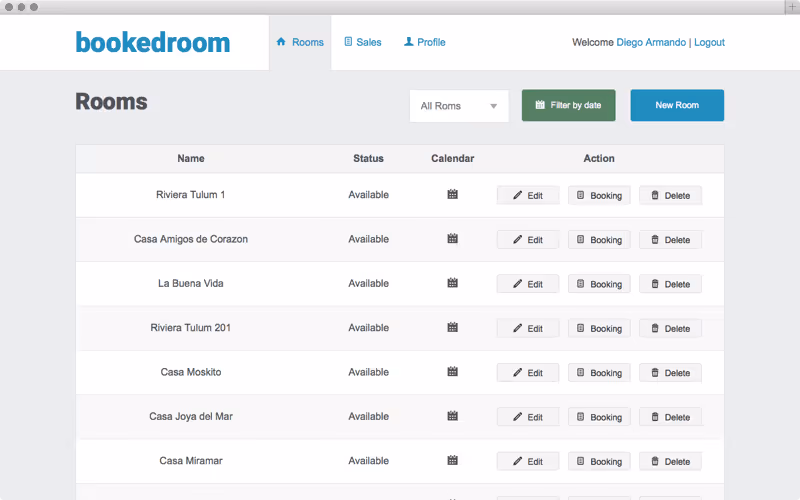Delete the Casa Joya del Mar room
The width and height of the screenshot is (800, 500).
tap(670, 417)
